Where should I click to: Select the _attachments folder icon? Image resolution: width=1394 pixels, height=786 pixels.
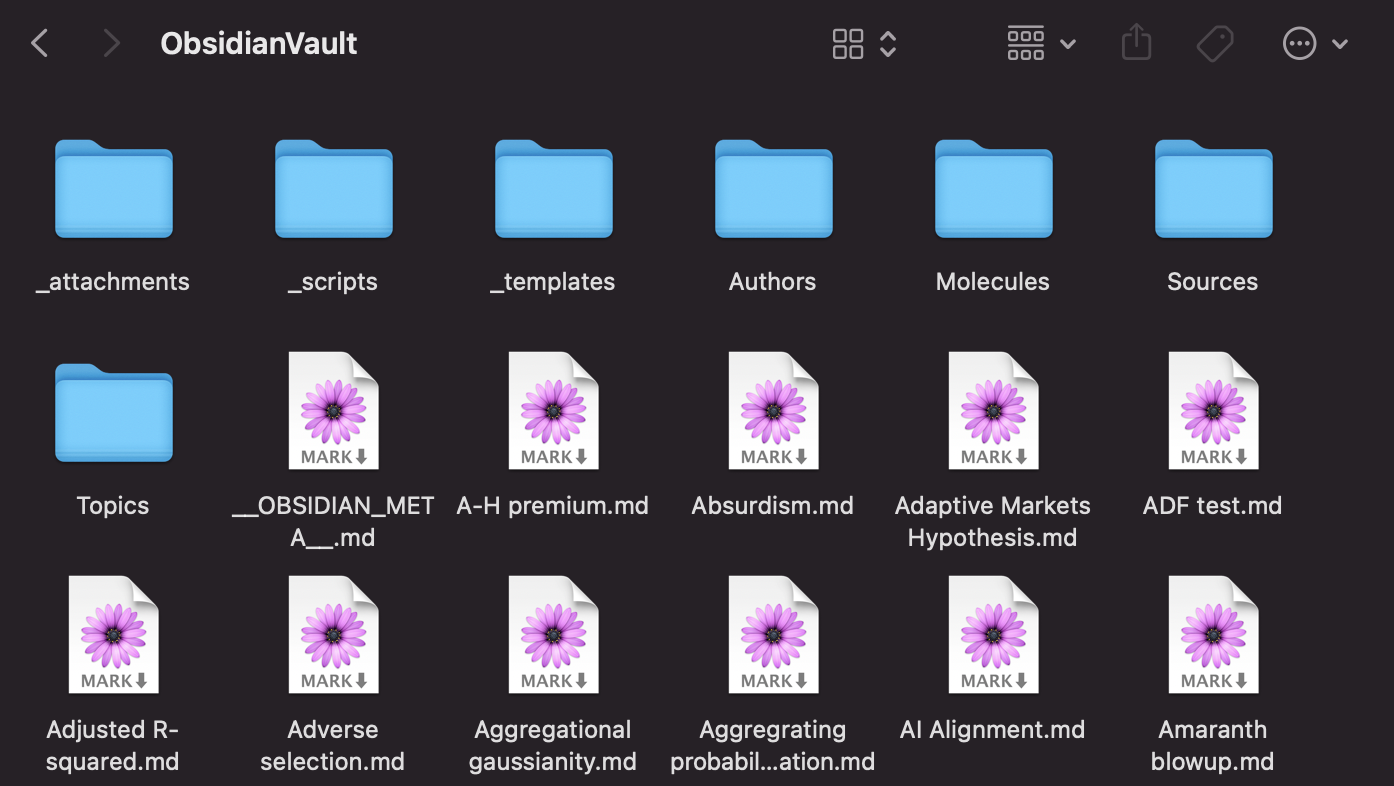click(x=113, y=189)
